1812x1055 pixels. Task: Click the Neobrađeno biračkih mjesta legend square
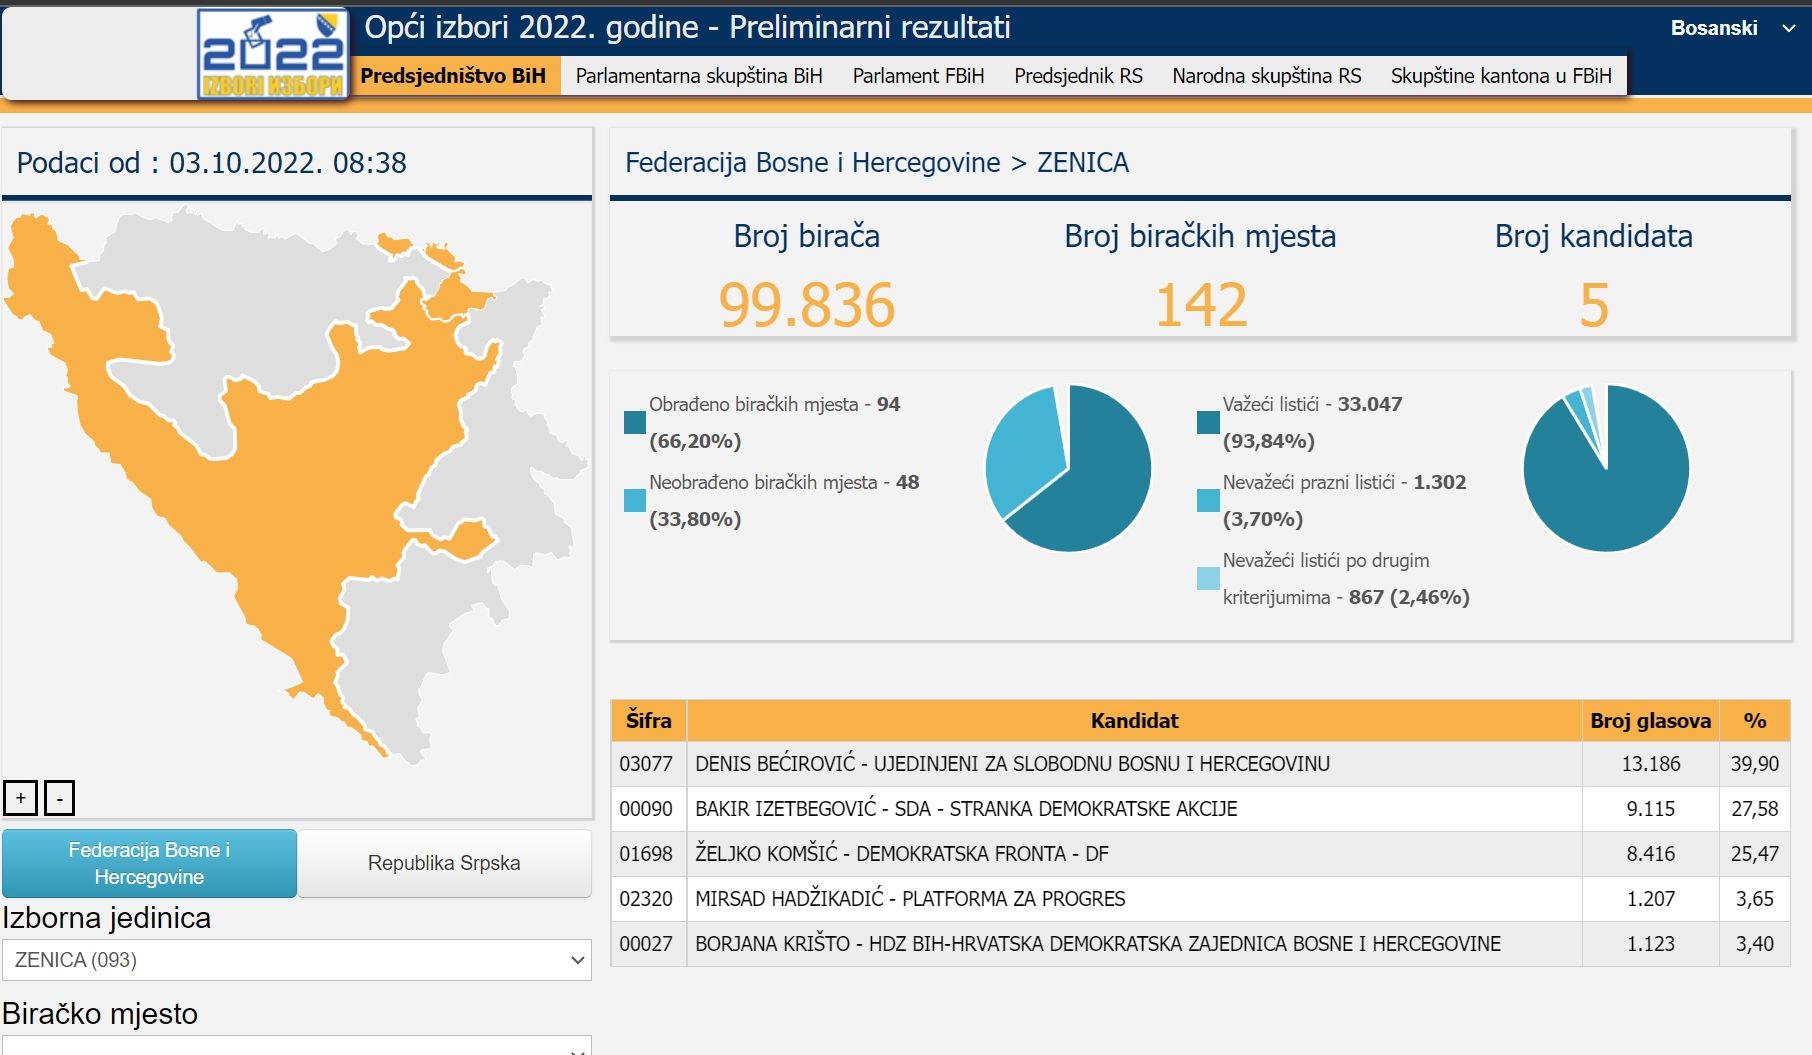click(x=634, y=500)
